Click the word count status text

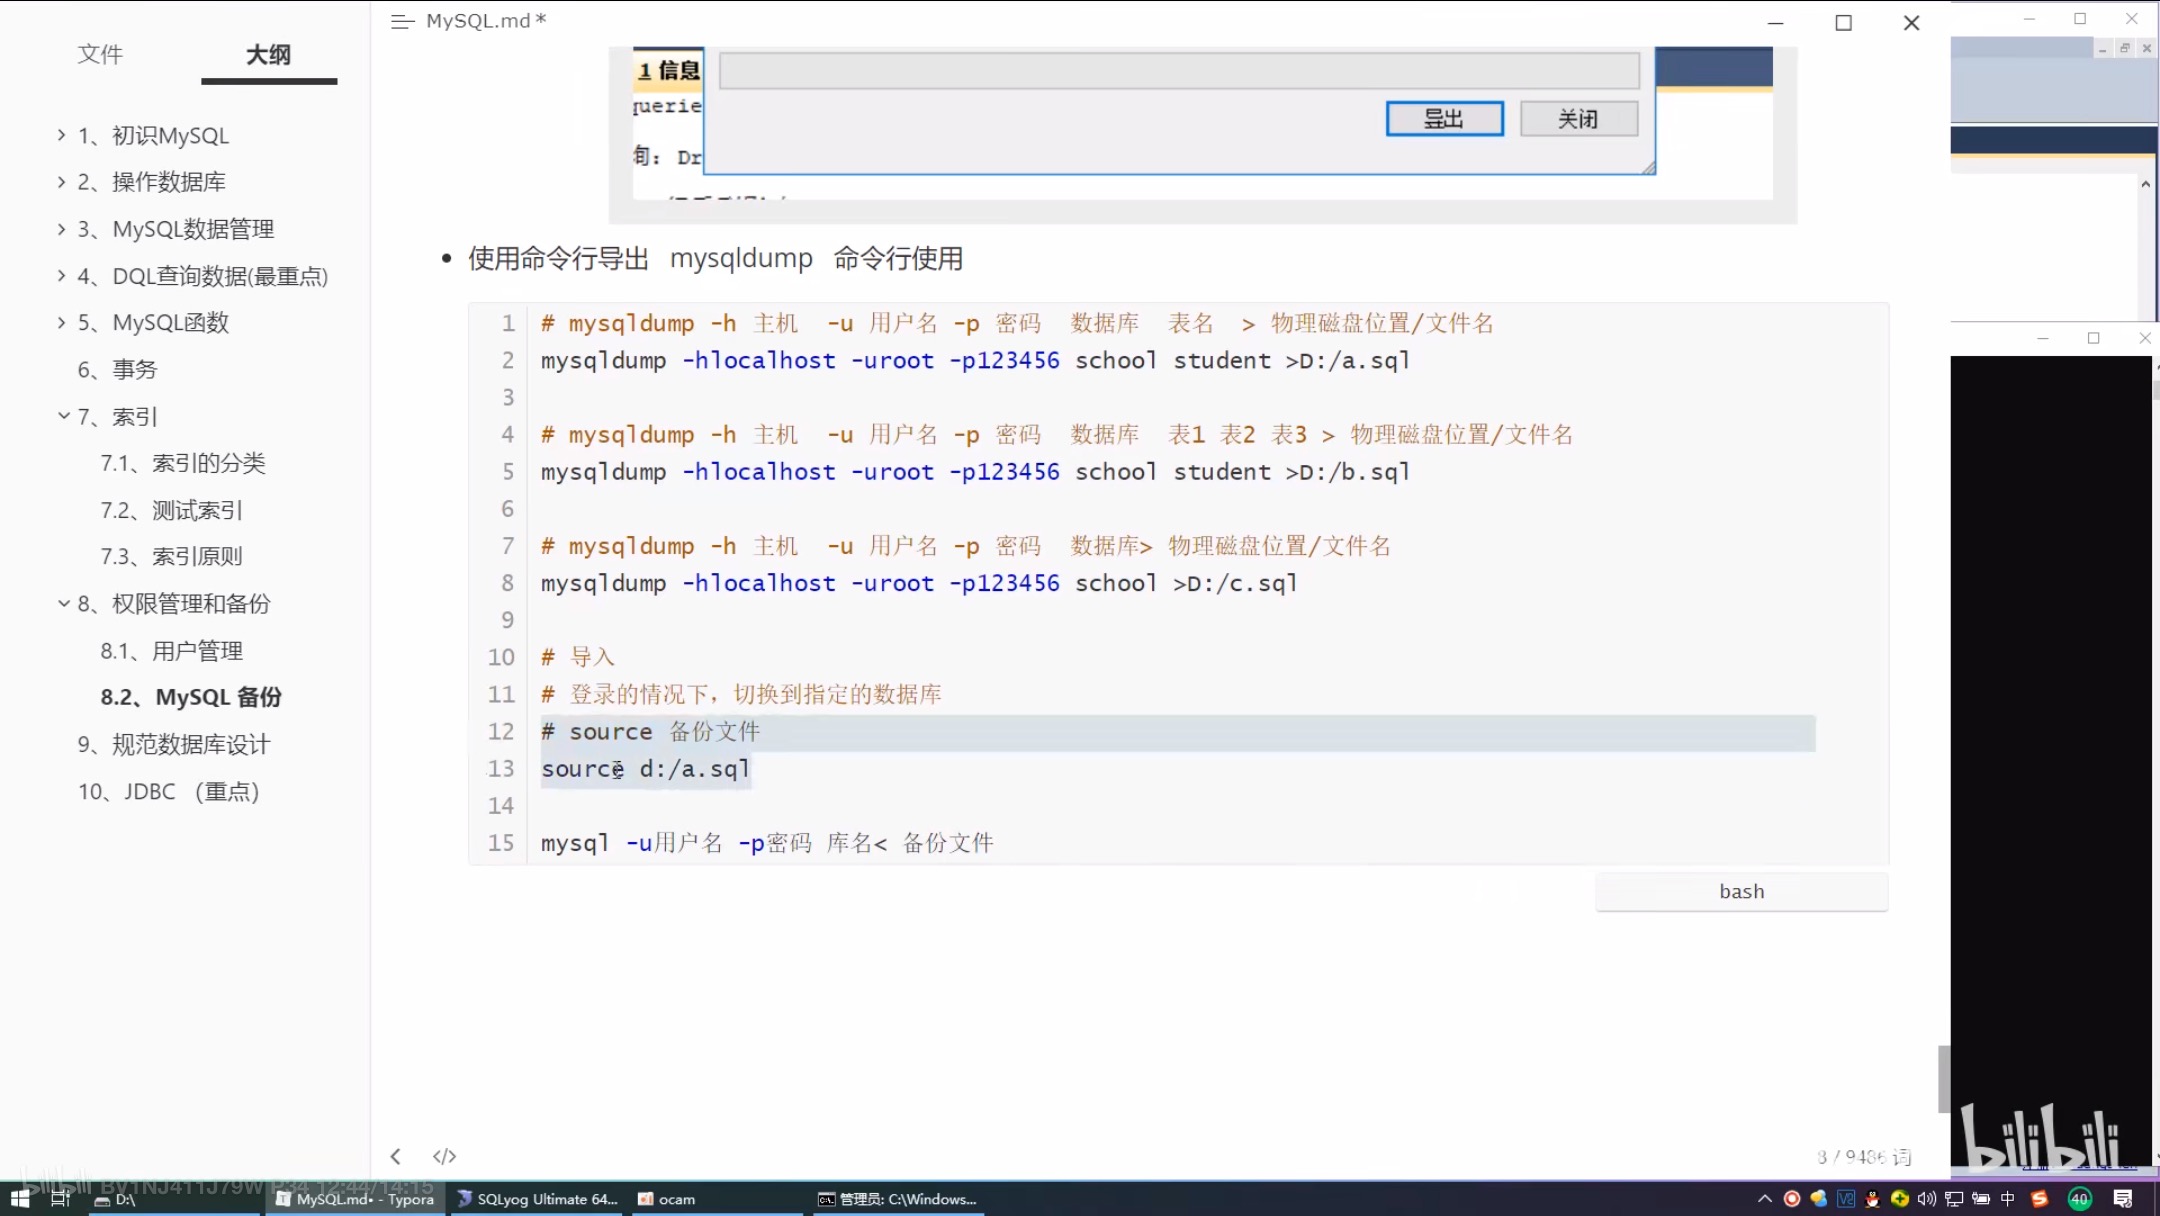(1864, 1157)
